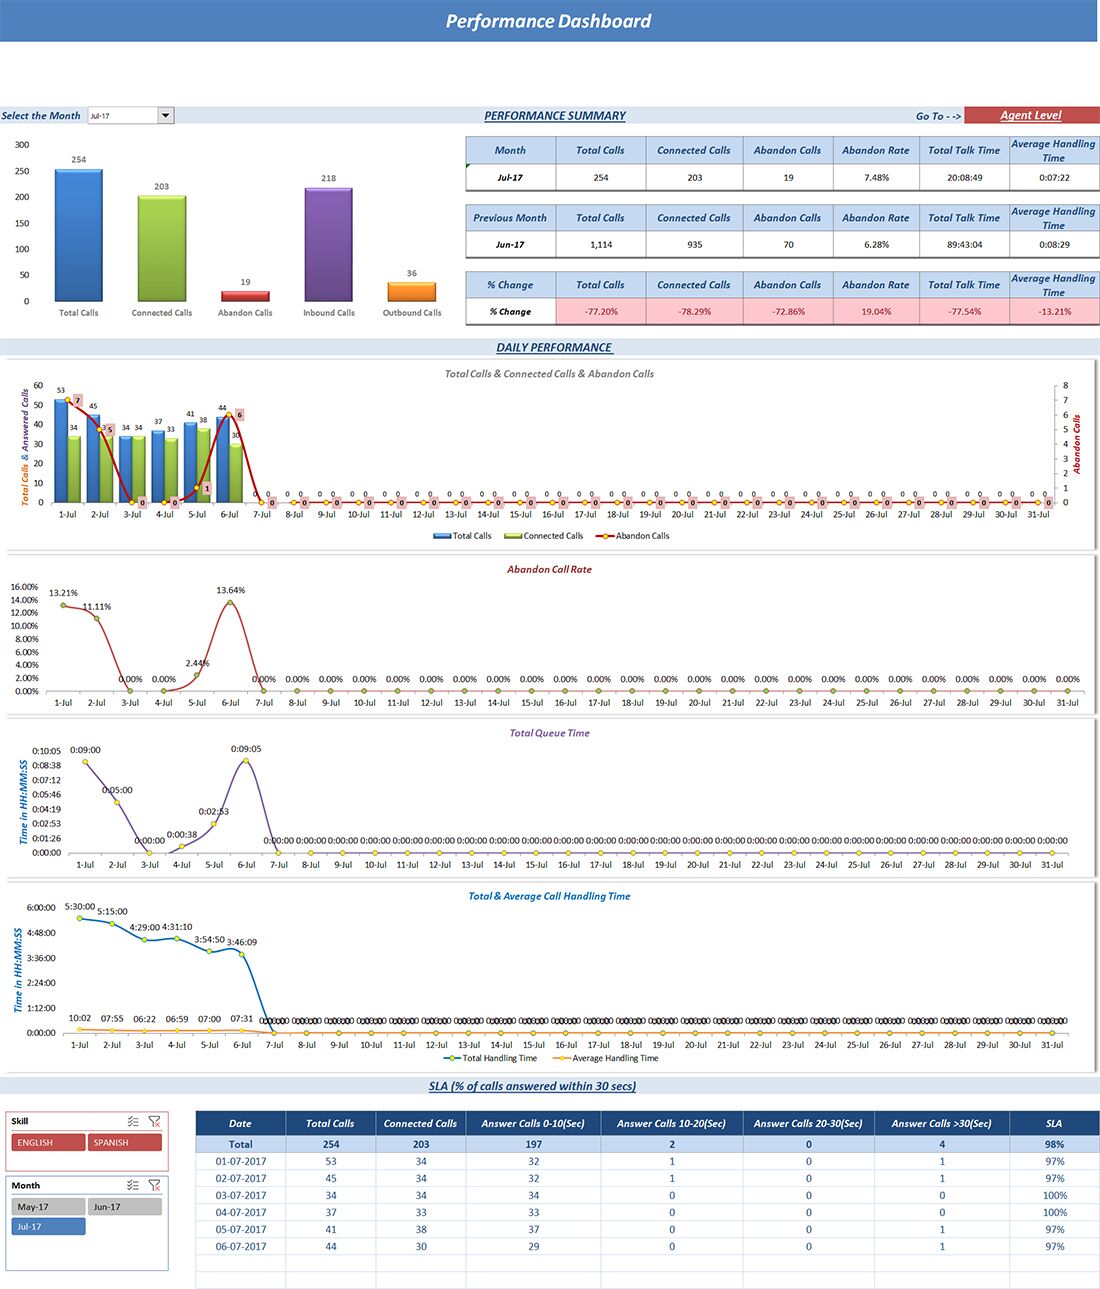The height and width of the screenshot is (1289, 1100).
Task: Clear the filter on the Skill slicer
Action: point(155,1122)
